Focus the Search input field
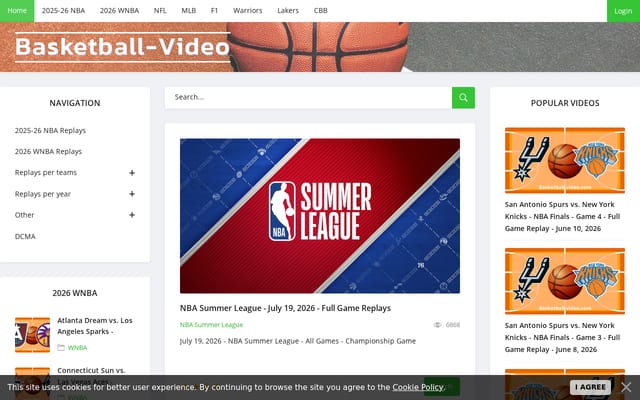The width and height of the screenshot is (640, 400). 308,98
